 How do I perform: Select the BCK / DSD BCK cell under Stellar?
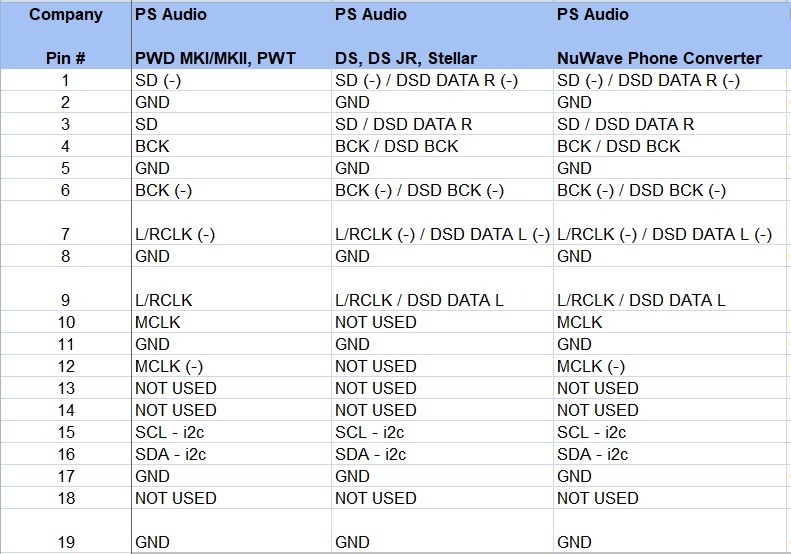pos(442,146)
